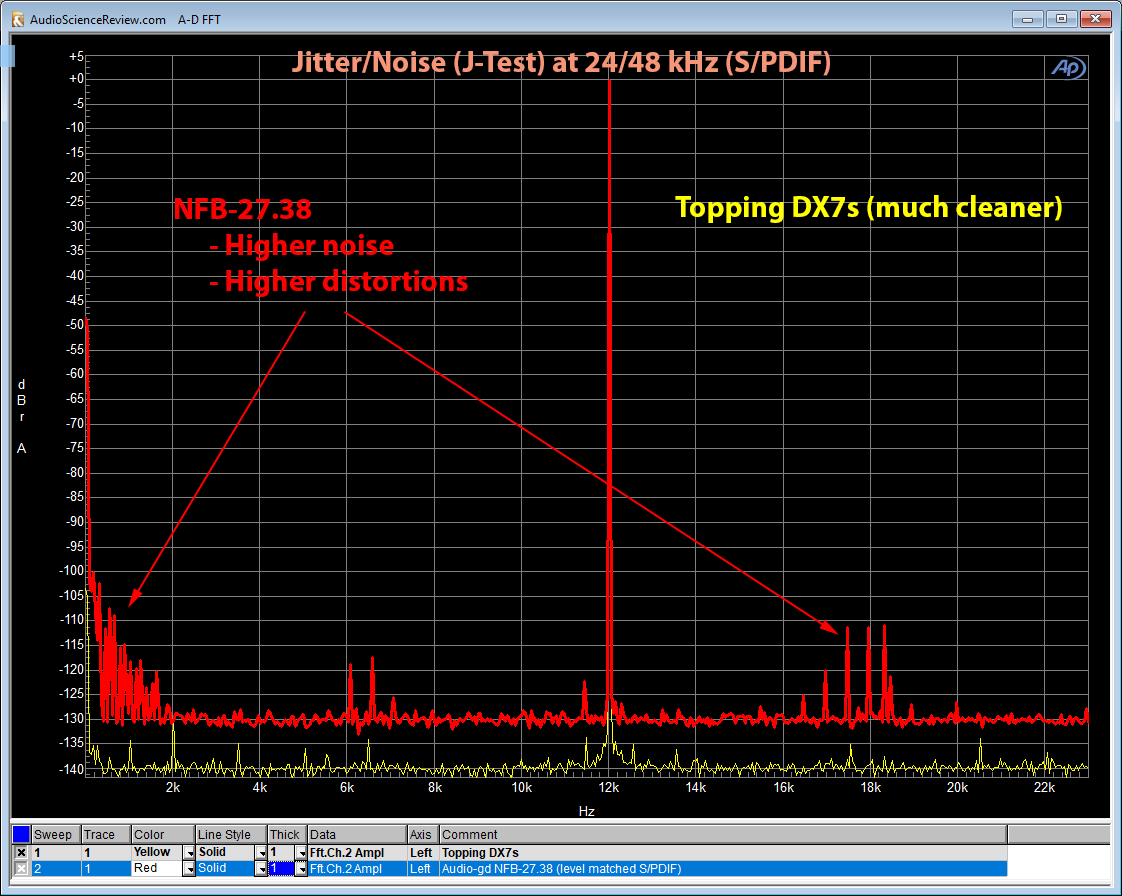The width and height of the screenshot is (1122, 896).
Task: Click 'Fft.Ch.2 Ampl' data cell in Red row
Action: tap(357, 868)
